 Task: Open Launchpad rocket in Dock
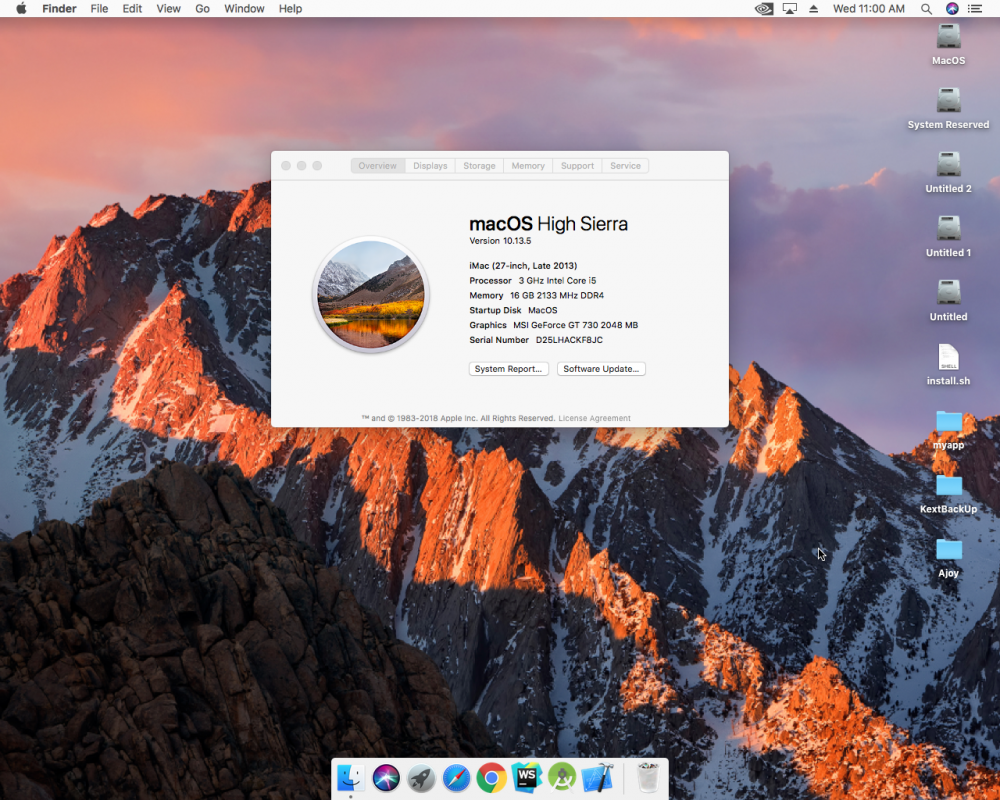[421, 778]
